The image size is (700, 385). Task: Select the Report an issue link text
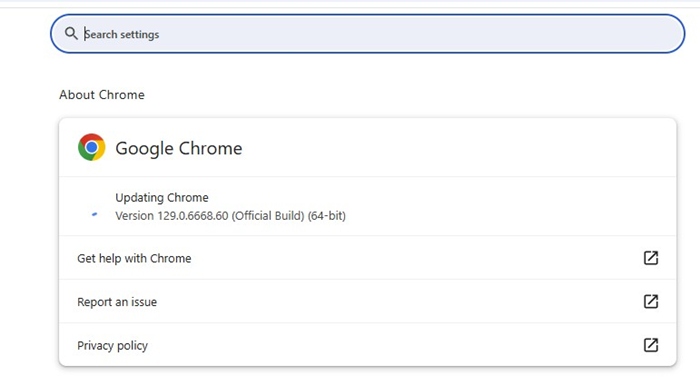pyautogui.click(x=117, y=302)
